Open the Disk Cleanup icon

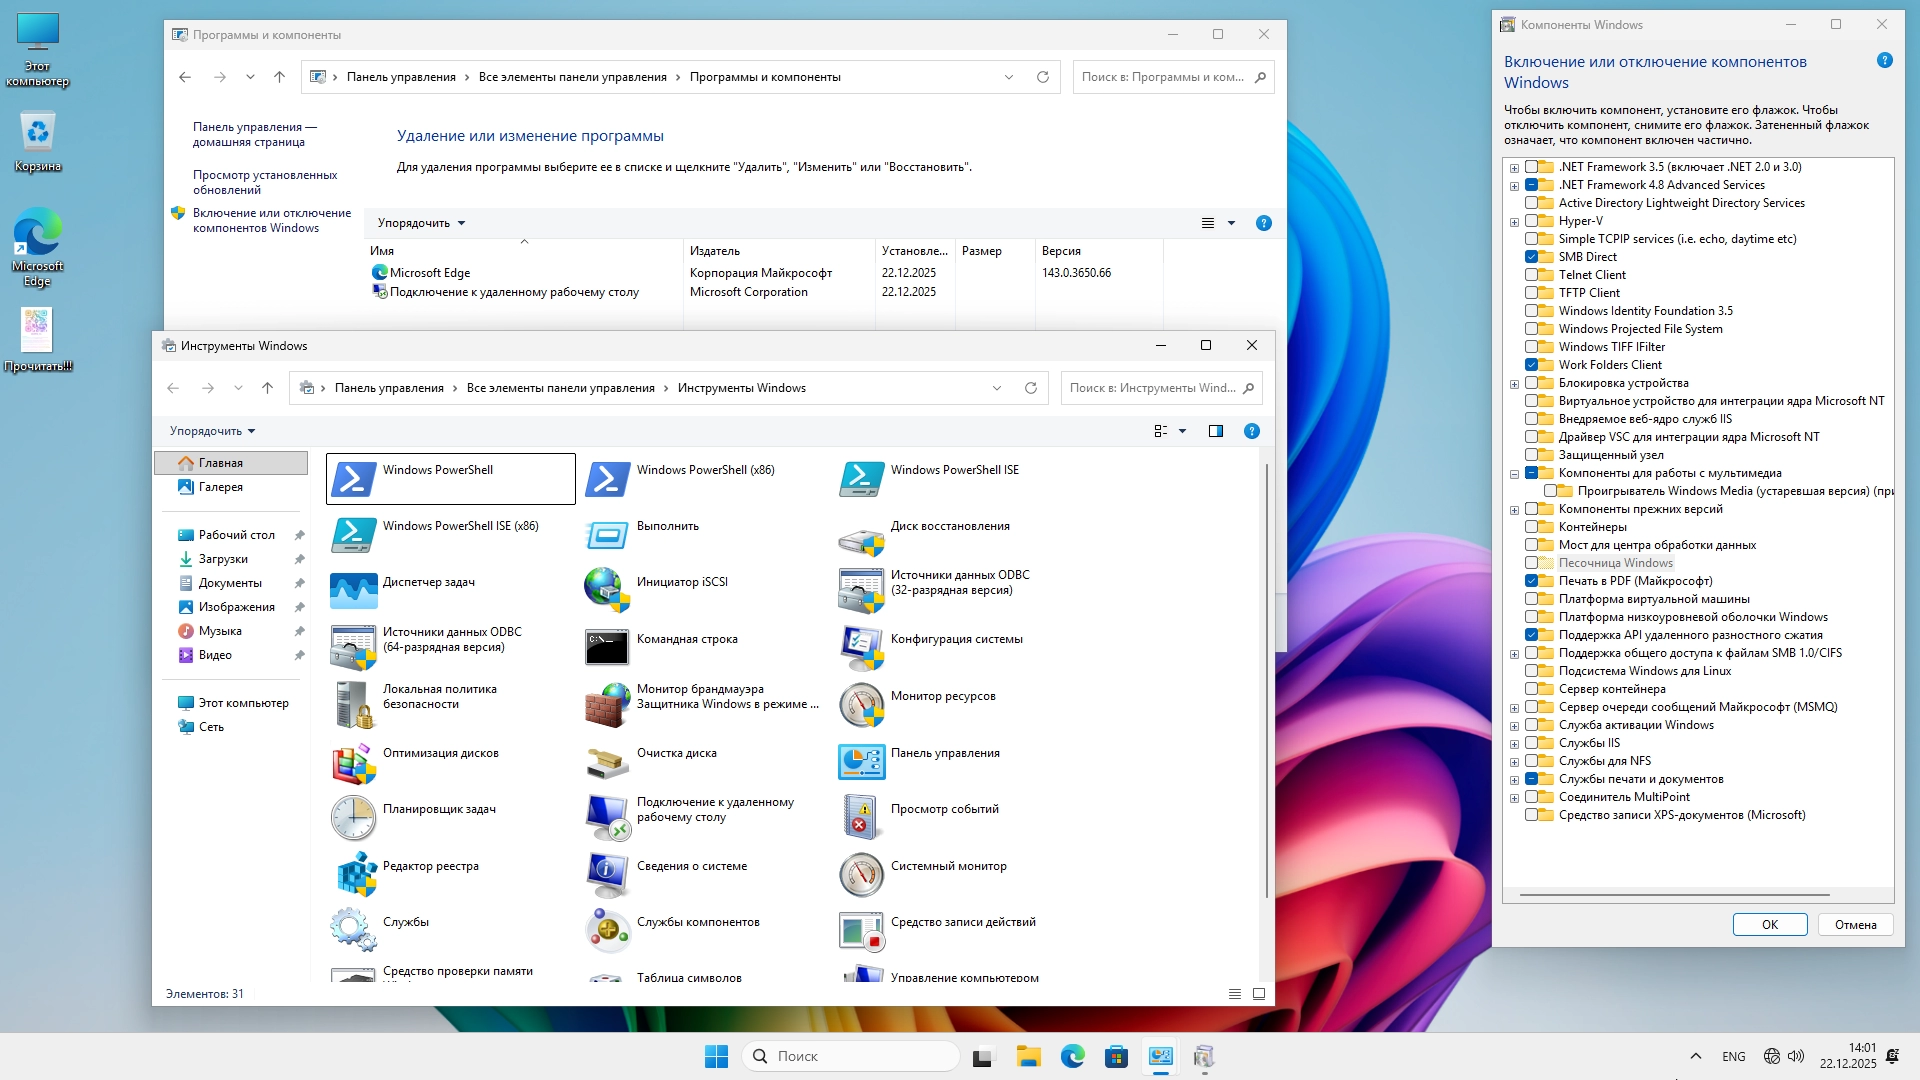(607, 761)
